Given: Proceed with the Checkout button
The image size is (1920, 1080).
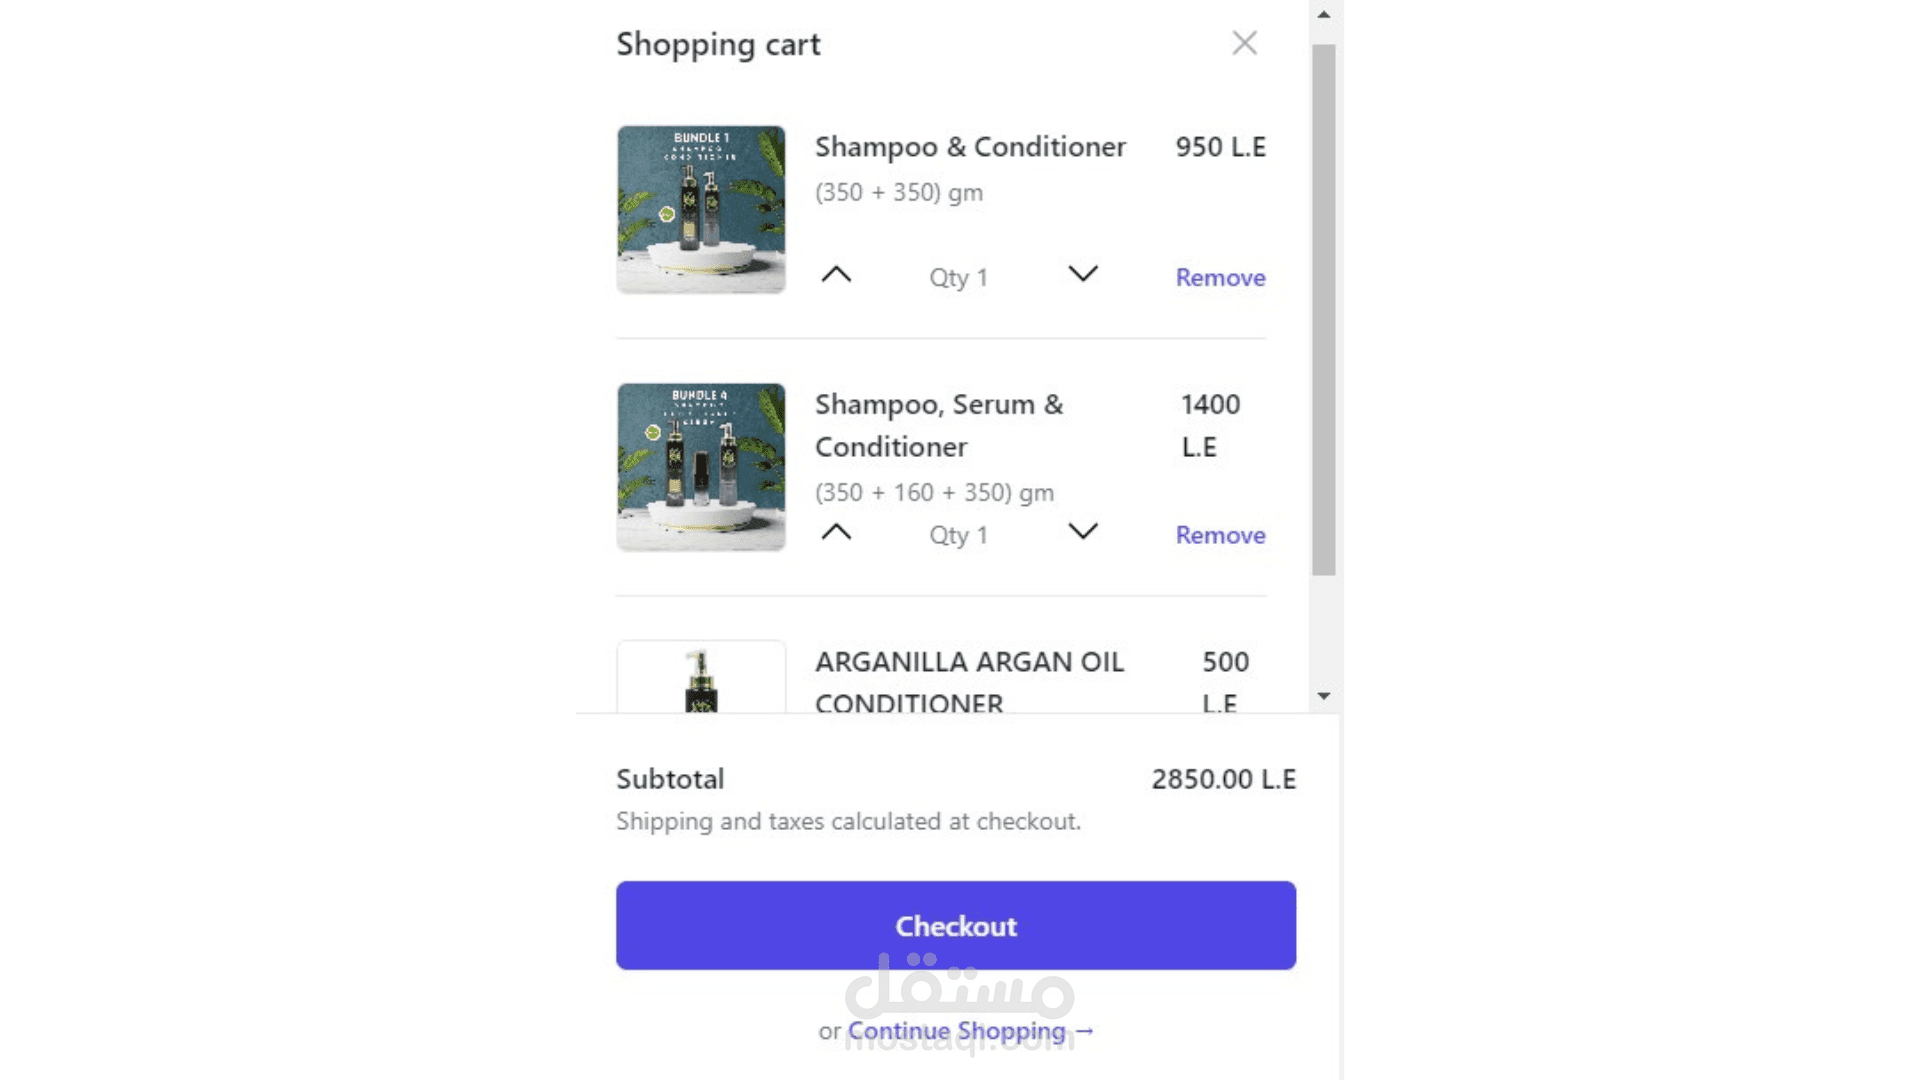Looking at the screenshot, I should coord(956,926).
